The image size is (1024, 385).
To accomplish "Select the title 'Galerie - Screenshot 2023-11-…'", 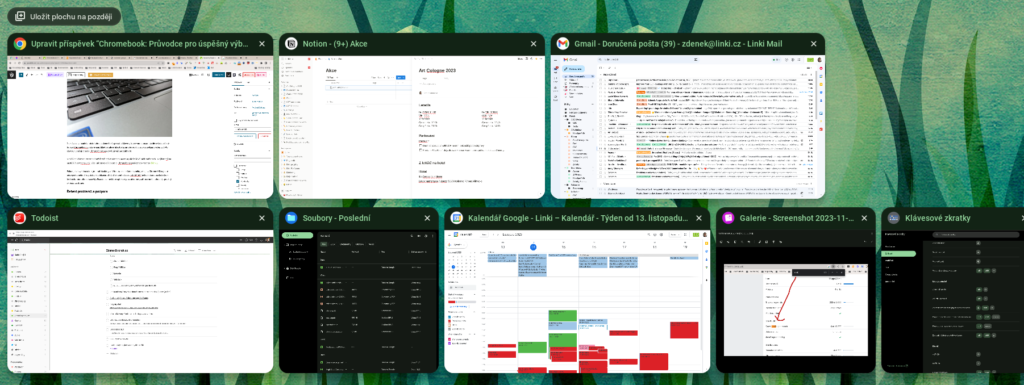I will coord(796,218).
